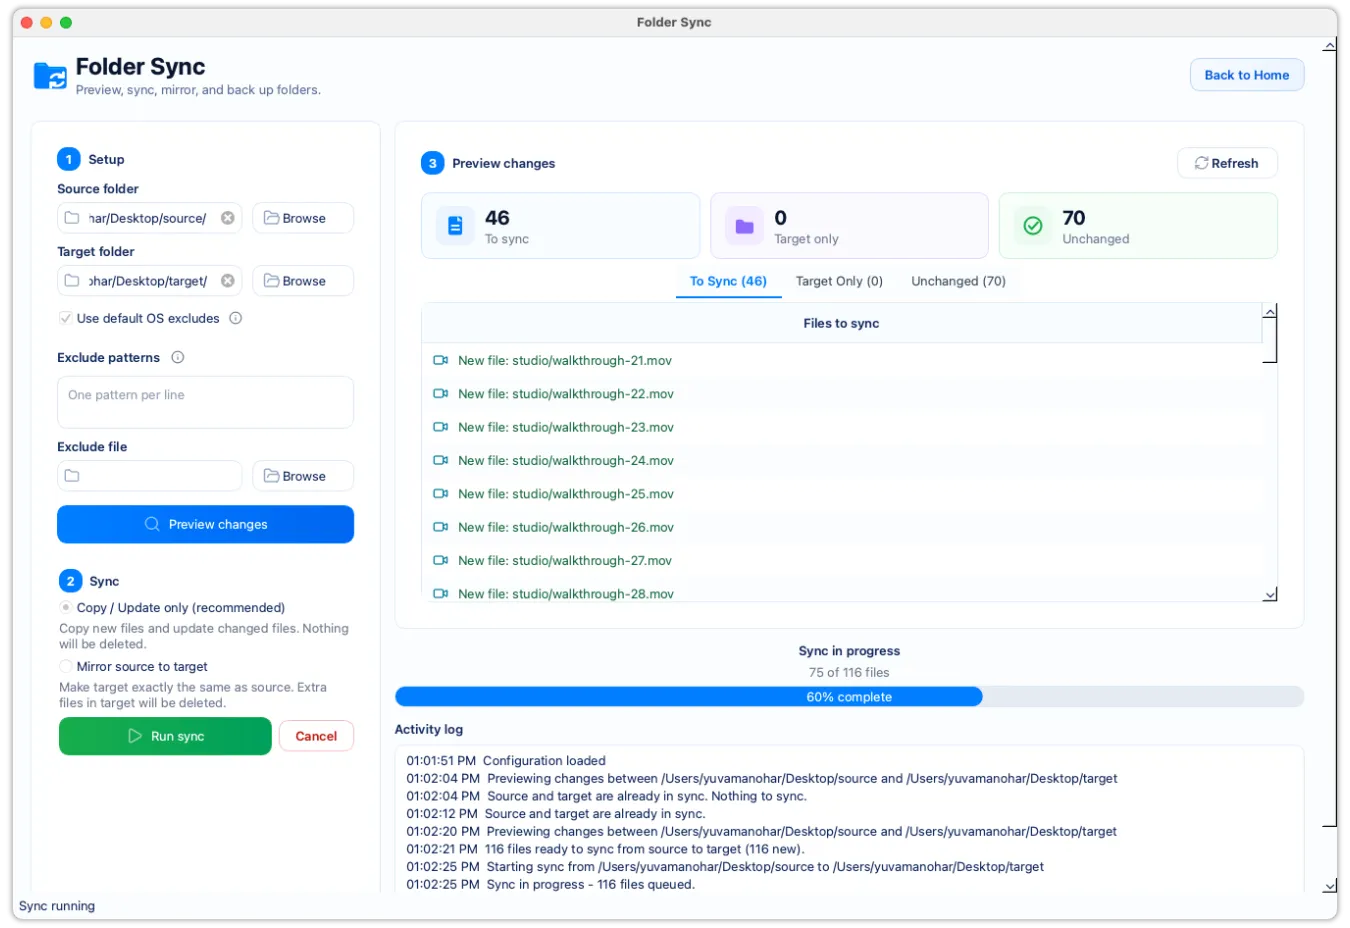Click the log line "Starting sync from /Users/yuvamanohar/Desktop/source"
Image resolution: width=1350 pixels, height=928 pixels.
(x=725, y=867)
